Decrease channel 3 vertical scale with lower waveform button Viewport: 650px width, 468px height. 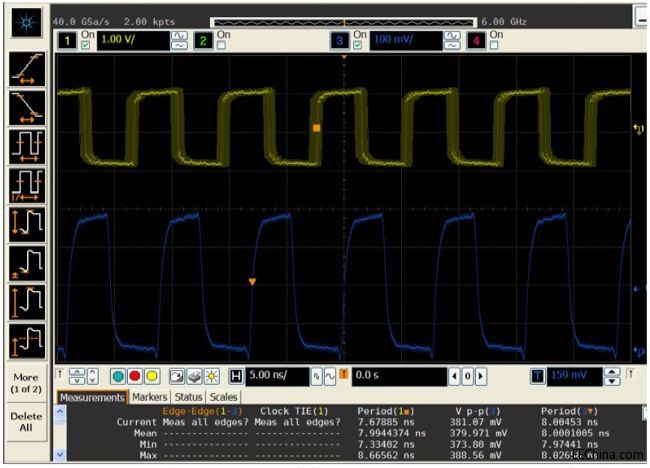pyautogui.click(x=452, y=46)
